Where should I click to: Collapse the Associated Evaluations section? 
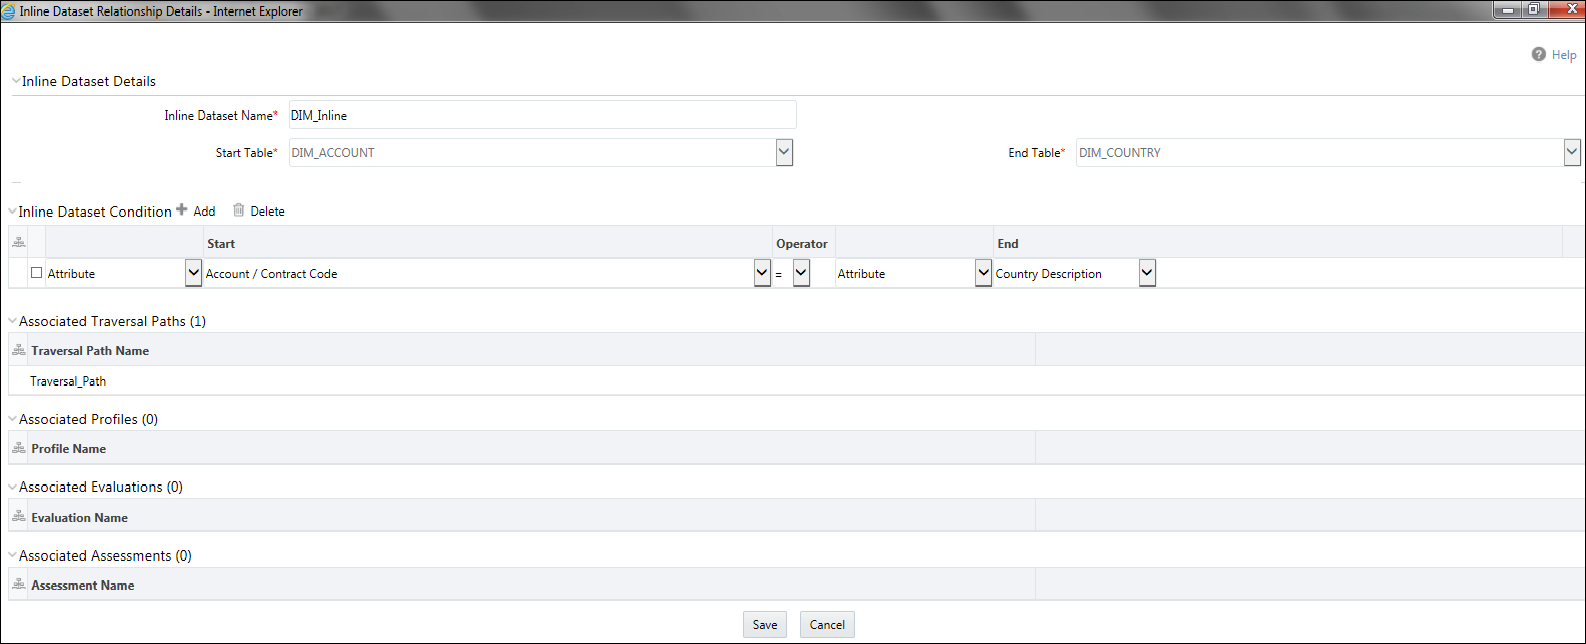click(12, 488)
